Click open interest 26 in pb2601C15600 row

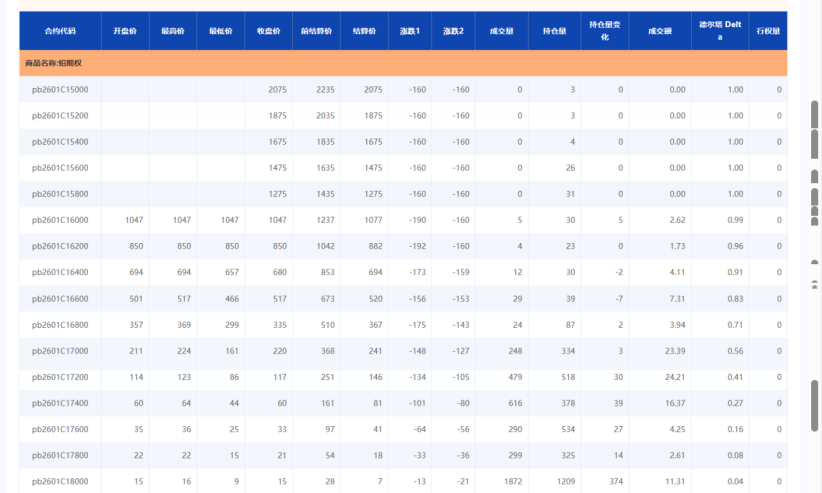570,168
